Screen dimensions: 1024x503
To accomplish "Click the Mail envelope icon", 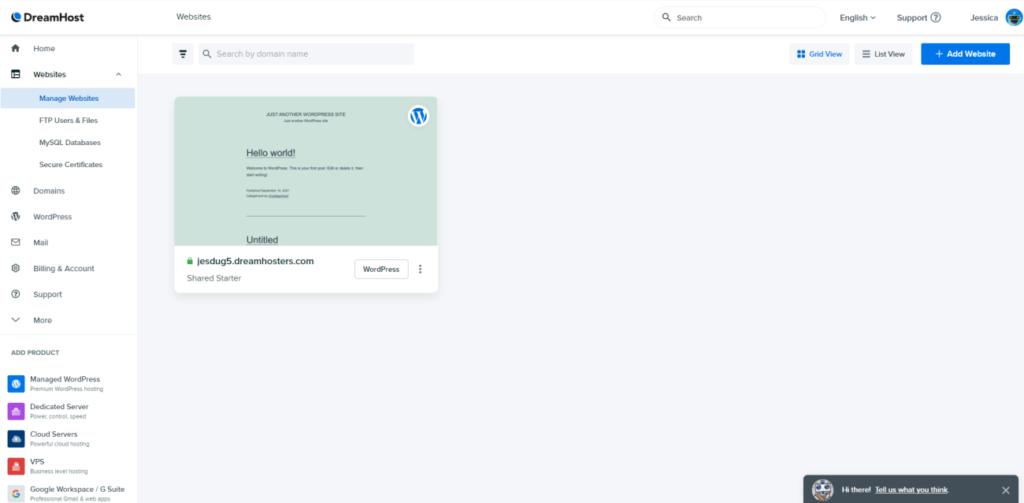I will pos(16,242).
